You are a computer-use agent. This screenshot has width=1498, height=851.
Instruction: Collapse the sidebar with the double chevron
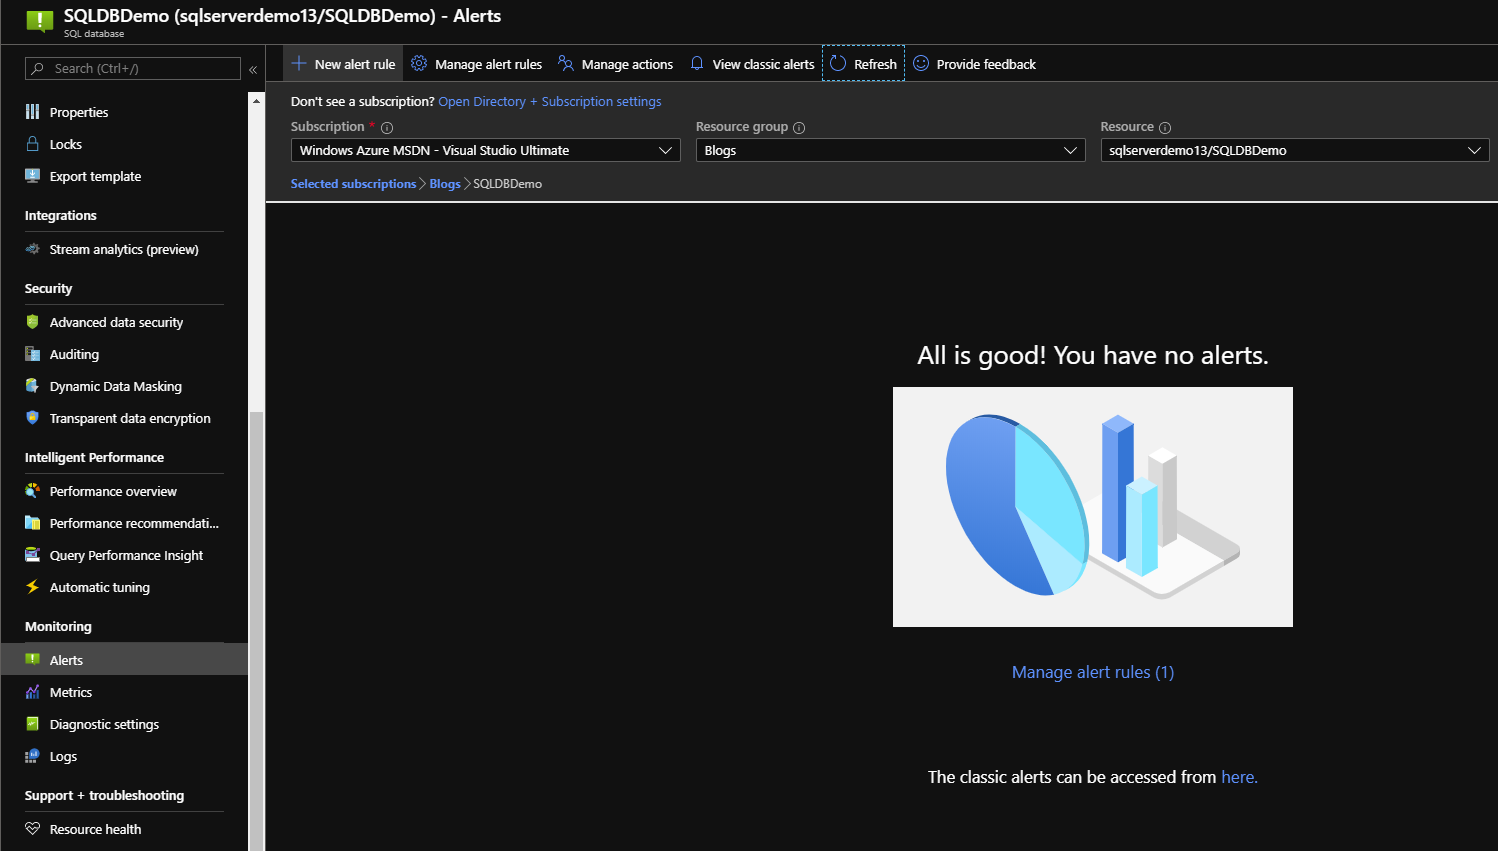click(x=253, y=68)
